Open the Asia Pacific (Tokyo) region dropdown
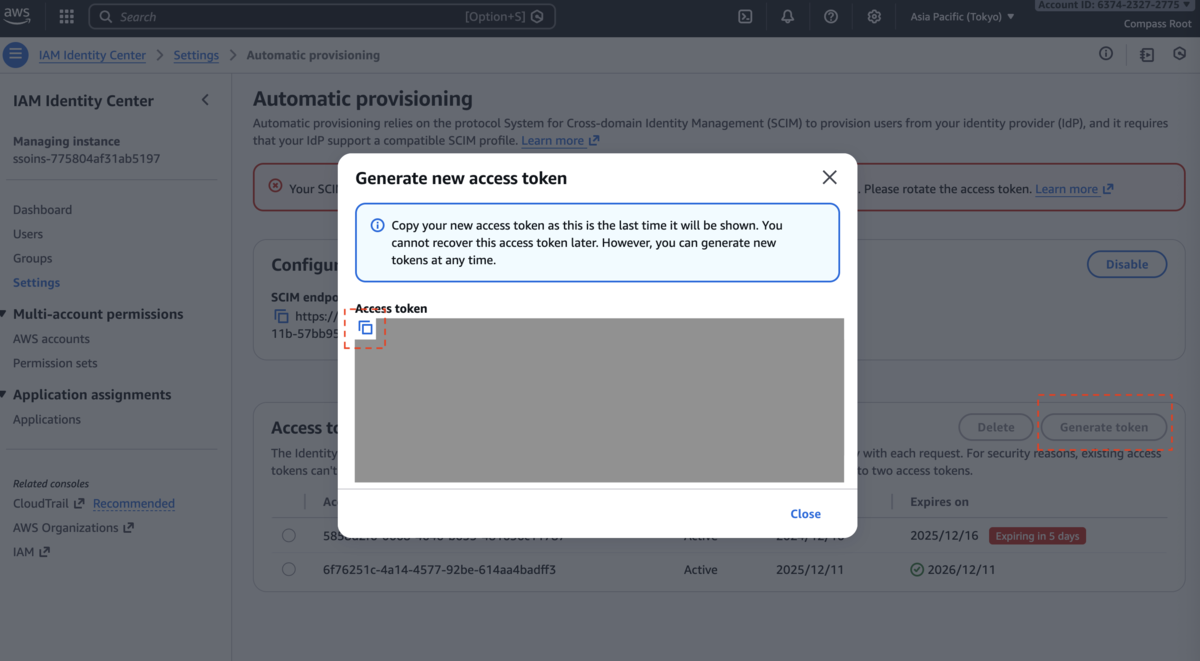This screenshot has width=1200, height=661. tap(962, 17)
